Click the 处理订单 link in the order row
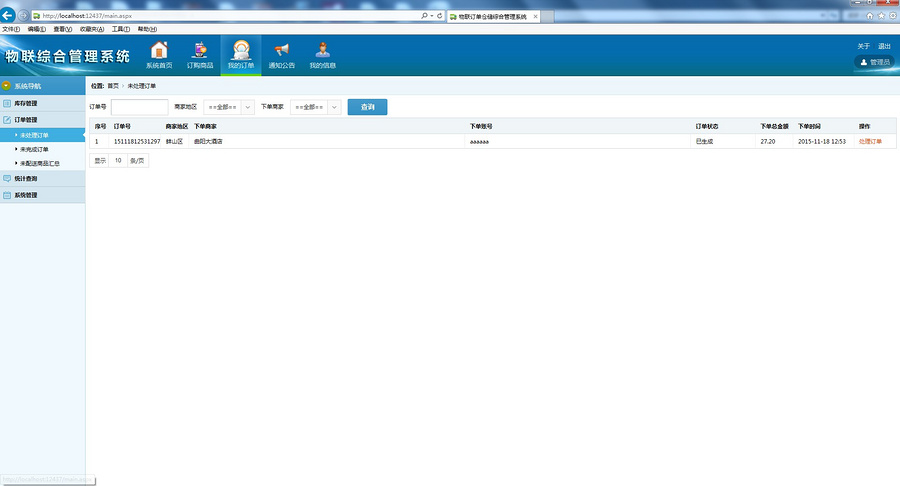900x486 pixels. coord(870,141)
